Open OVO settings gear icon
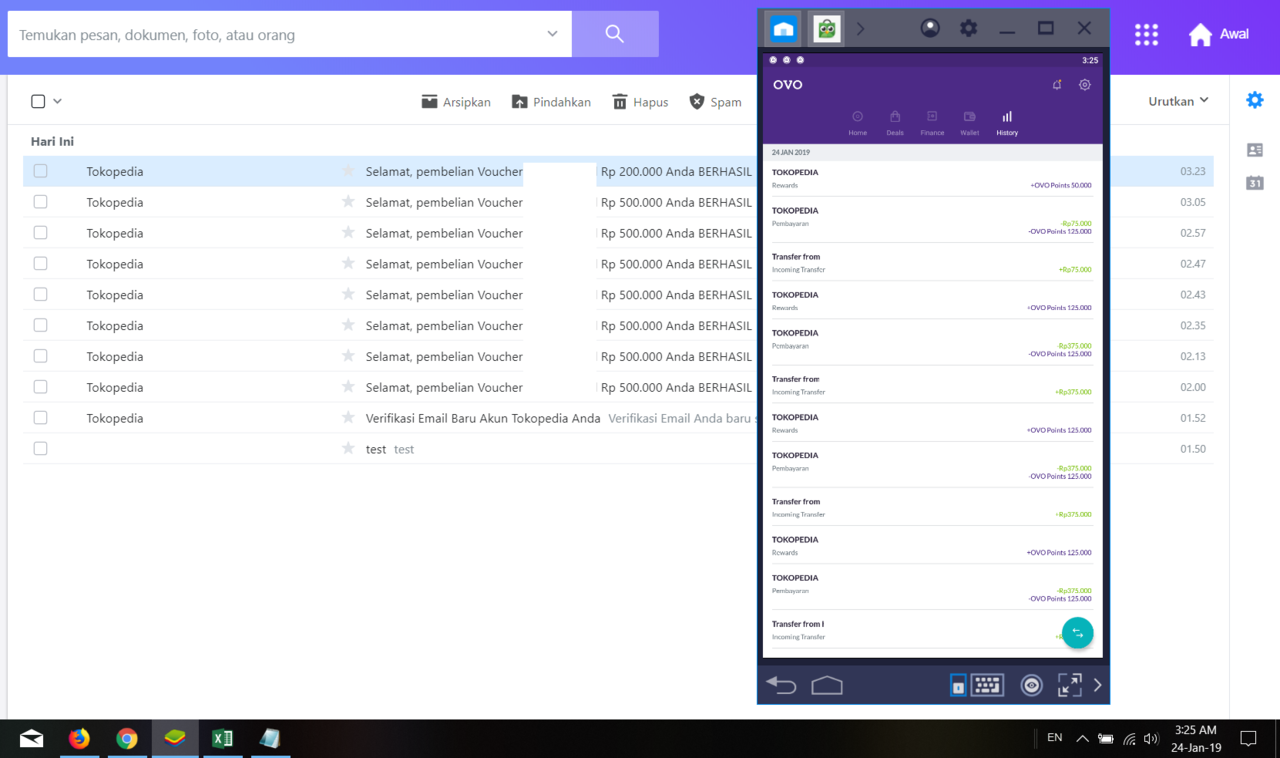Image resolution: width=1280 pixels, height=758 pixels. pos(1084,85)
